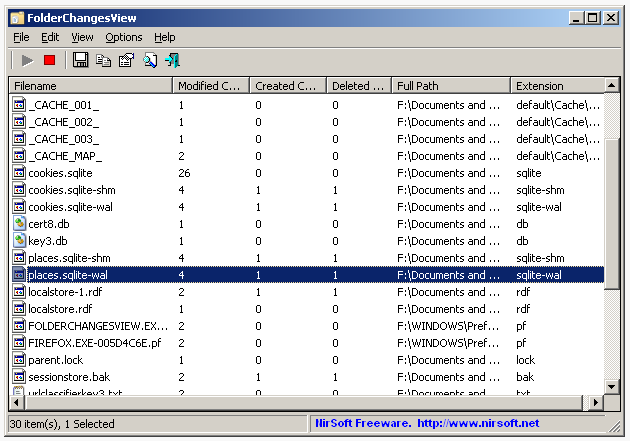Screen dimensions: 630x441
Task: Click the file icon beside _CACHE_001_
Action: coord(19,105)
